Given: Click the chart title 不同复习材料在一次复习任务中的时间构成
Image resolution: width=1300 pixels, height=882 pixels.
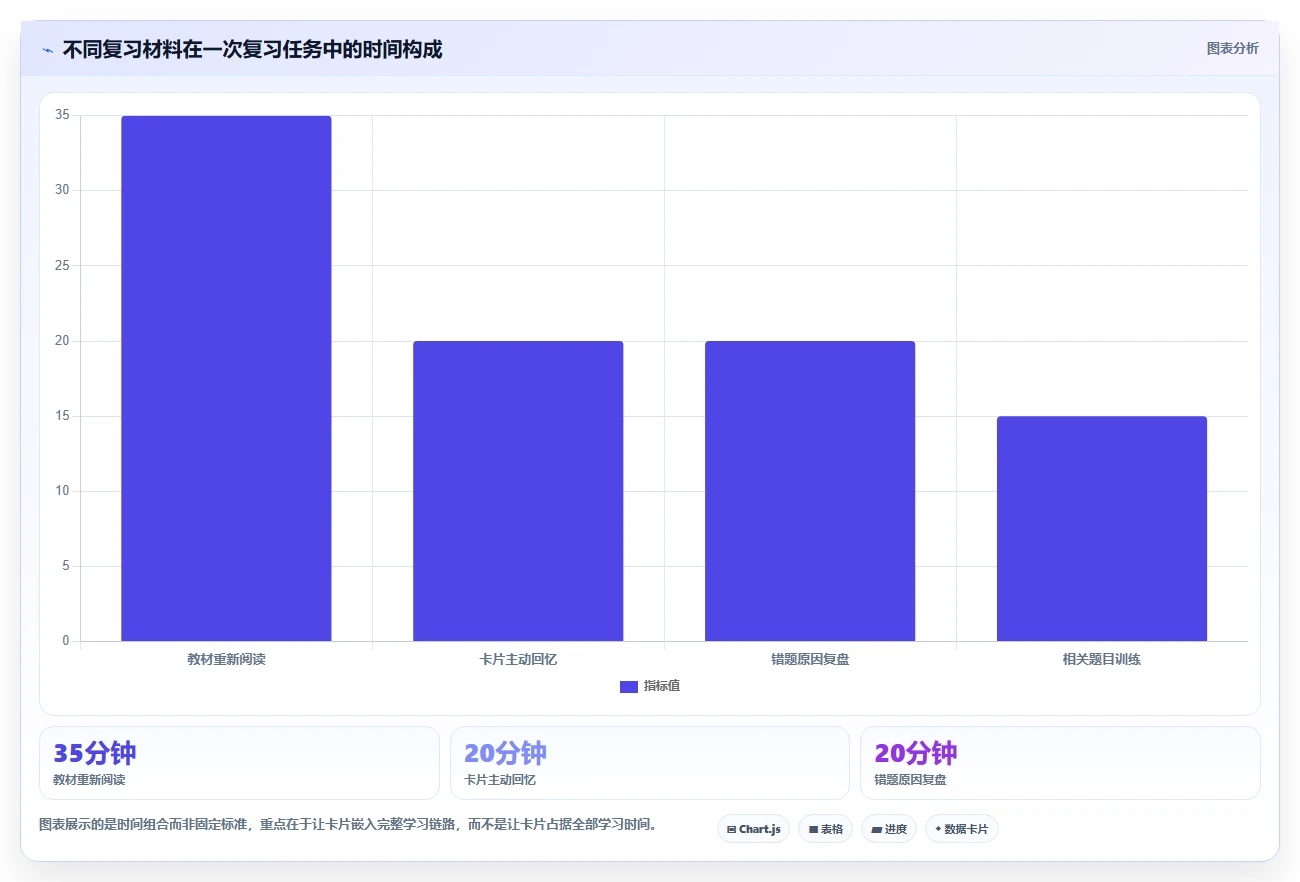Looking at the screenshot, I should (x=252, y=49).
